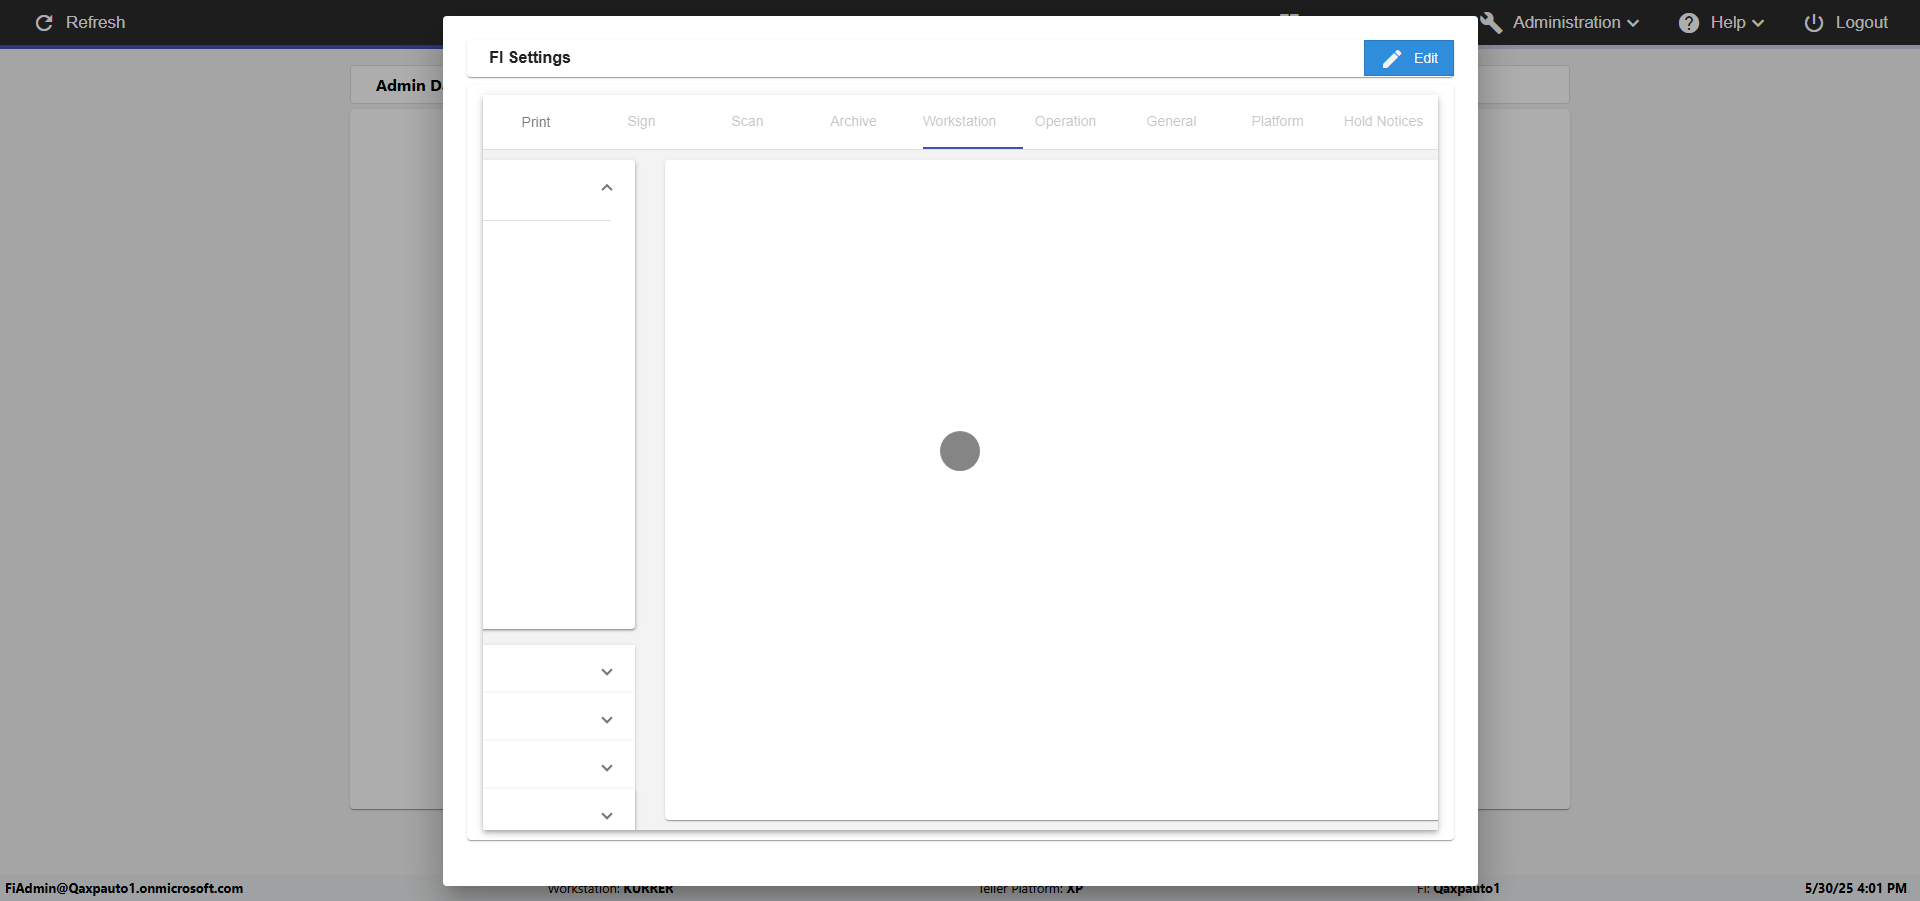Click the Refresh icon in the top bar
Image resolution: width=1920 pixels, height=901 pixels.
coord(44,22)
